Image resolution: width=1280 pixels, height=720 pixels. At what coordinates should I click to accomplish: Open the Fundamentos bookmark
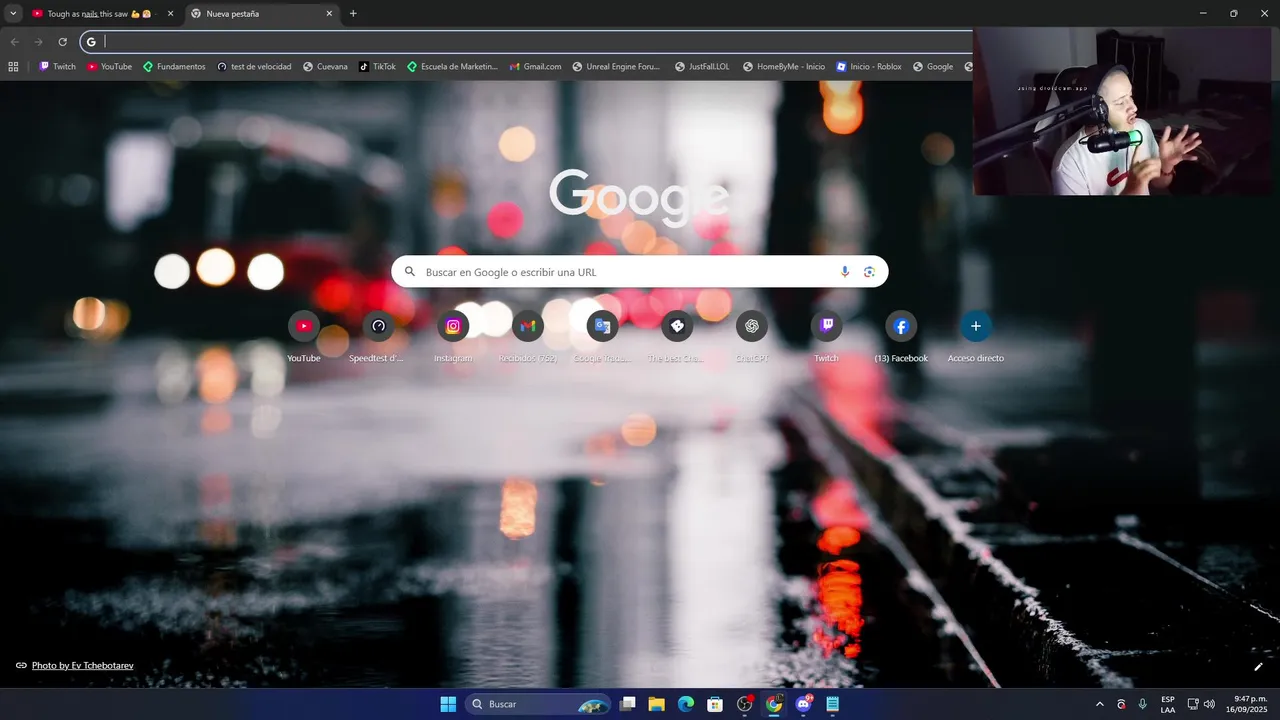[174, 67]
